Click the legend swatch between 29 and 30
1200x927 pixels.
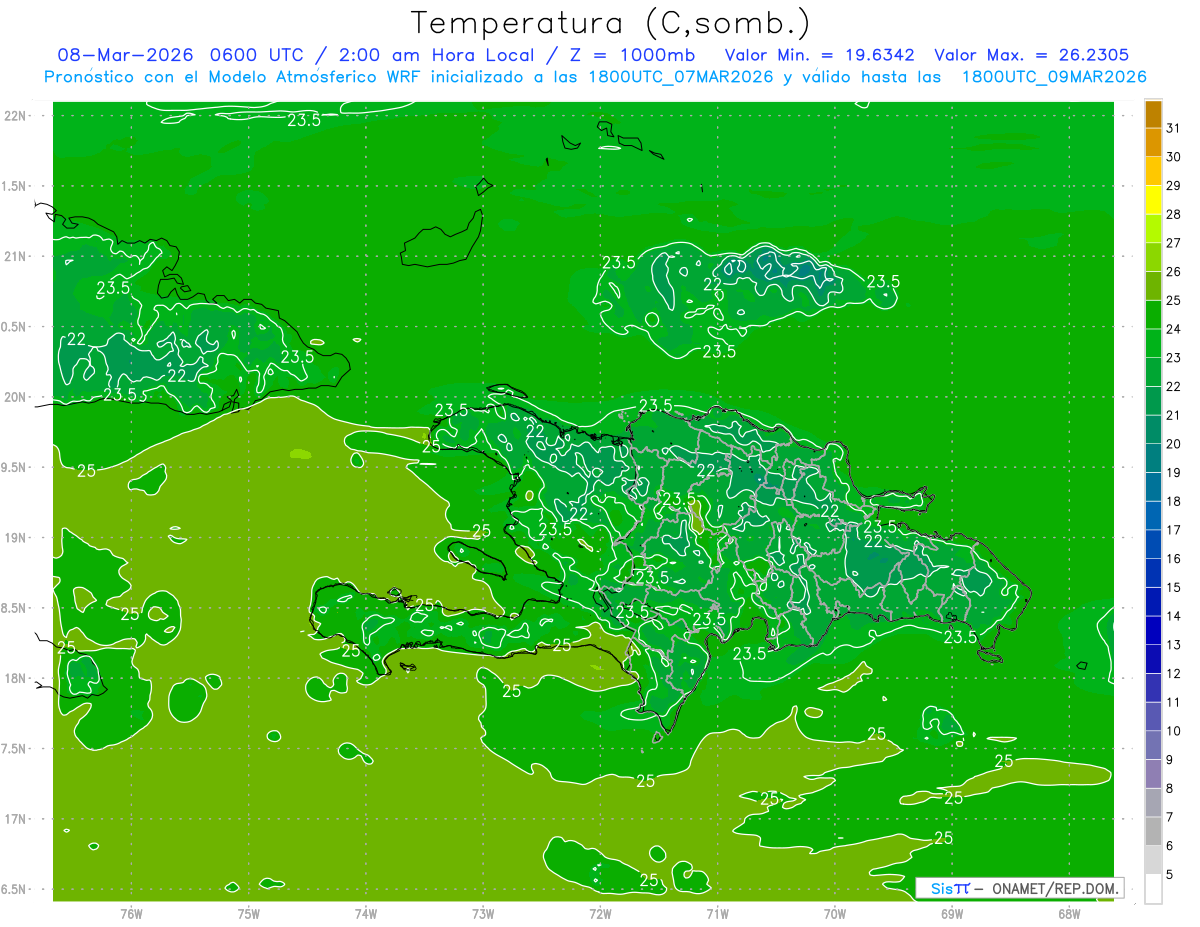(x=1153, y=171)
